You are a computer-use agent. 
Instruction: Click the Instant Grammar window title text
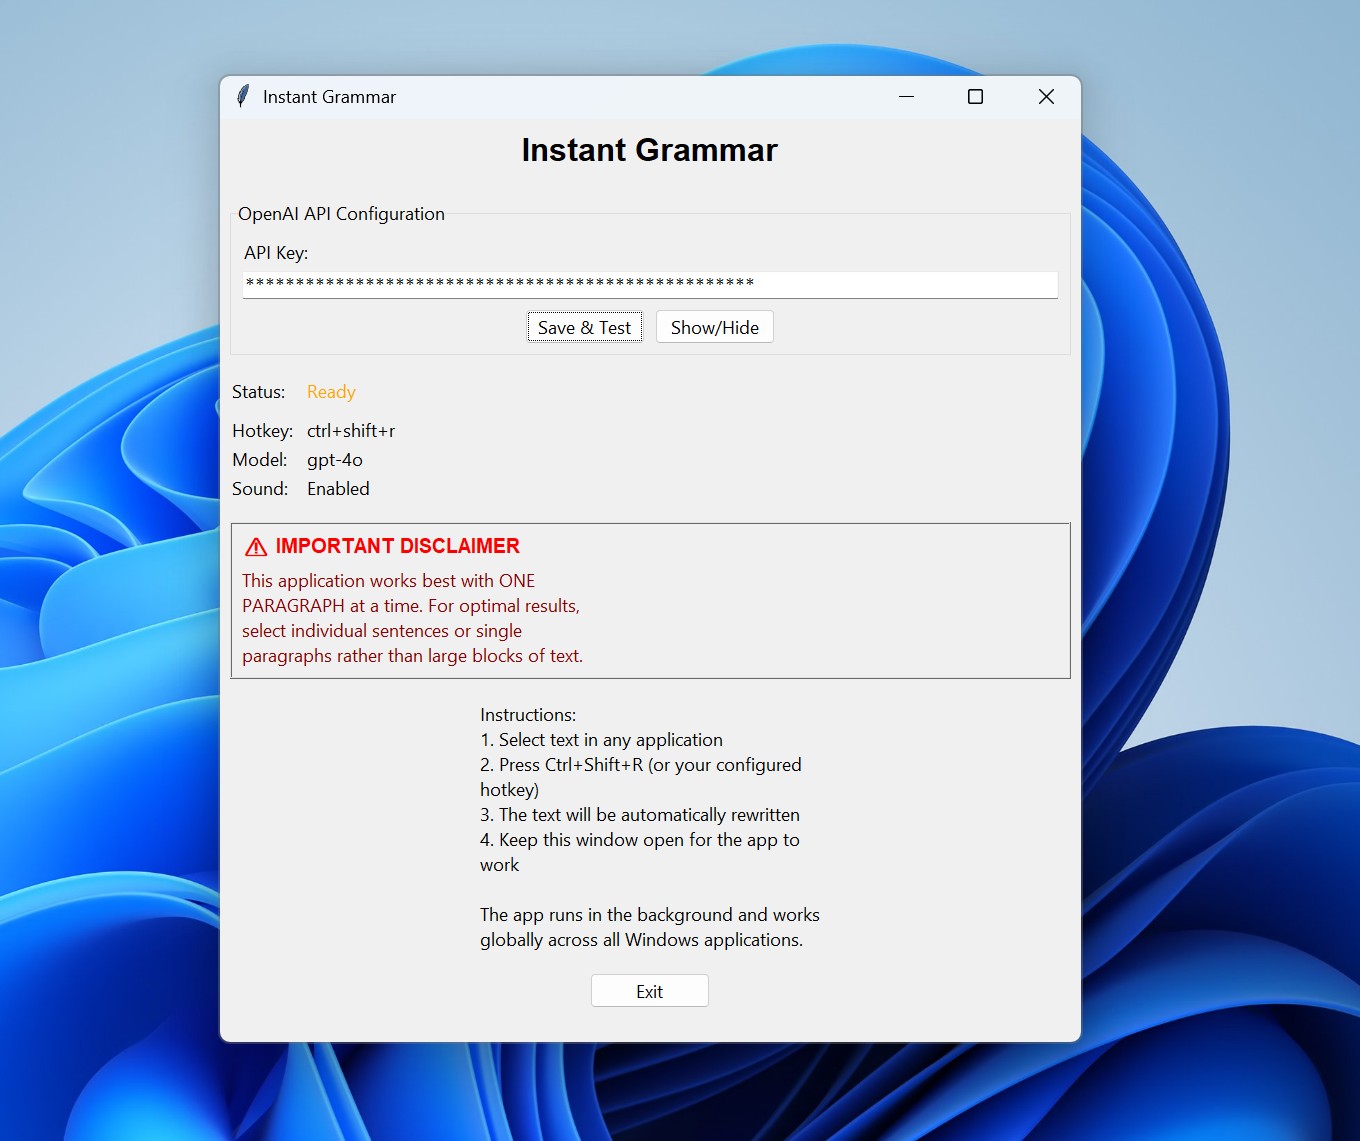click(329, 96)
